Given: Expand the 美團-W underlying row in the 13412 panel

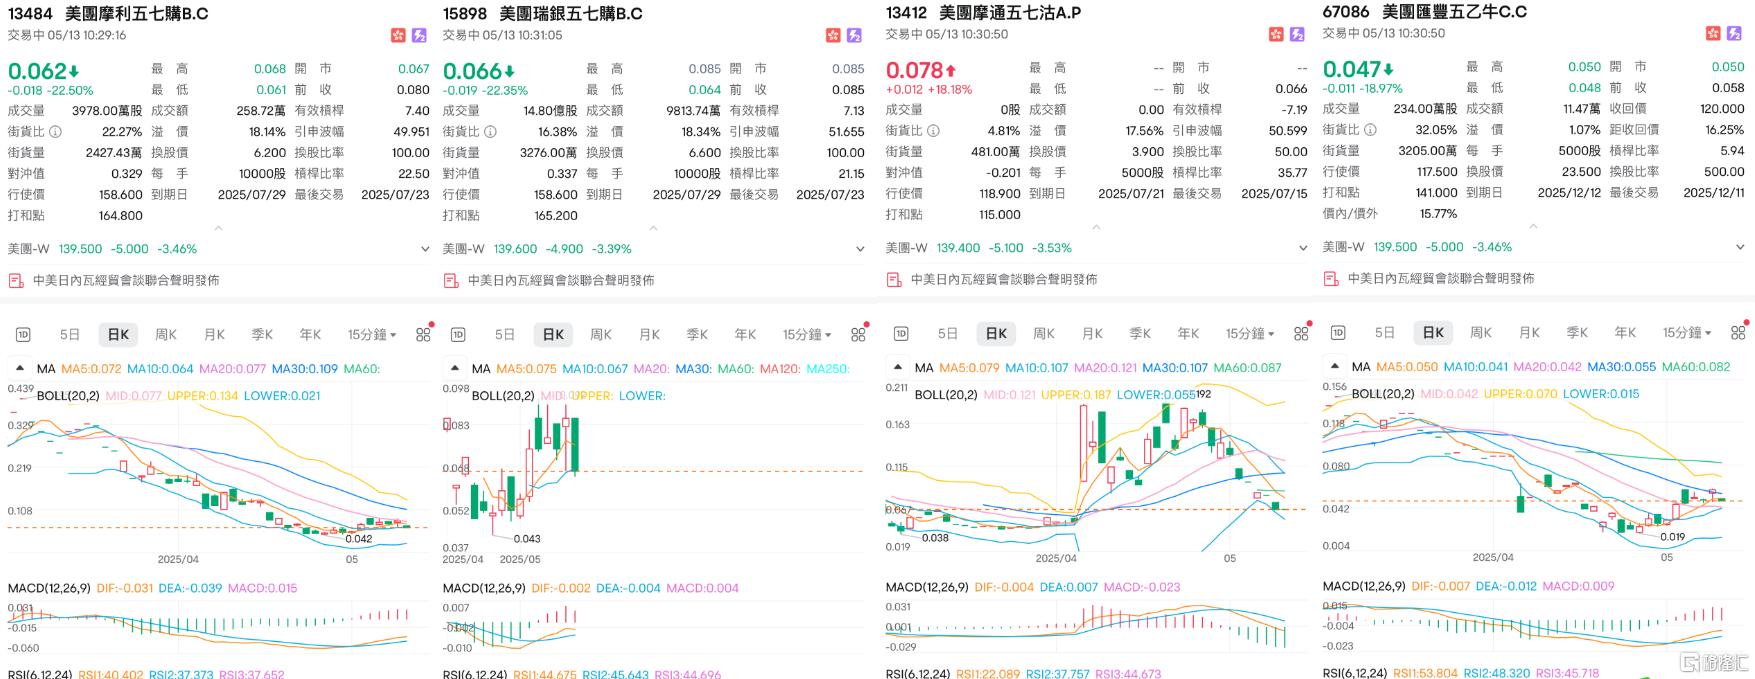Looking at the screenshot, I should click(x=1302, y=248).
